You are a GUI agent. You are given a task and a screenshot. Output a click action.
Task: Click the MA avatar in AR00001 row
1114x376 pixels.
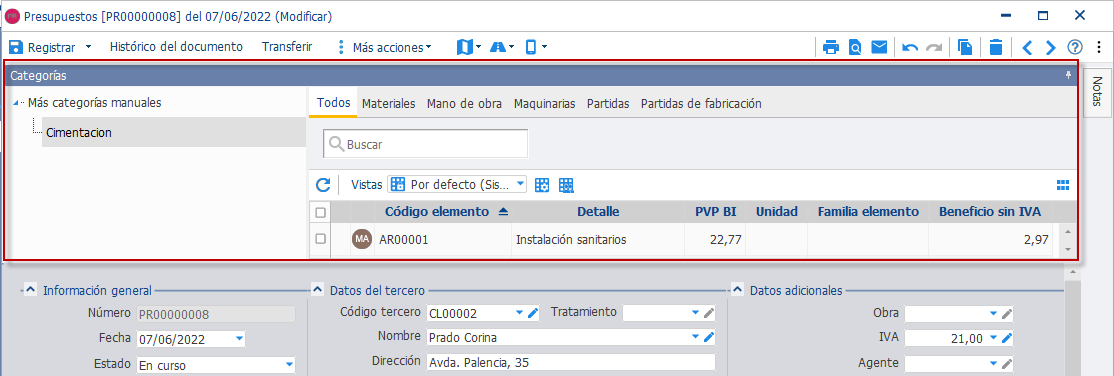click(x=362, y=240)
